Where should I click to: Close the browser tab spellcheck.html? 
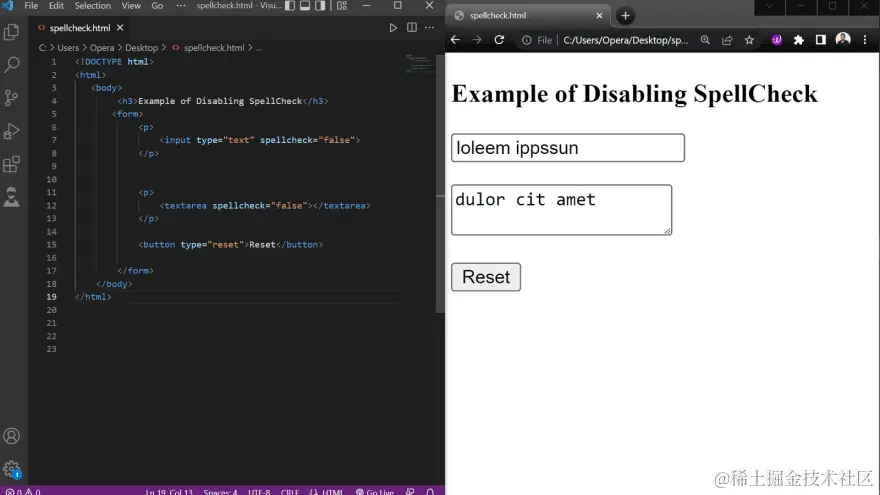tap(599, 16)
